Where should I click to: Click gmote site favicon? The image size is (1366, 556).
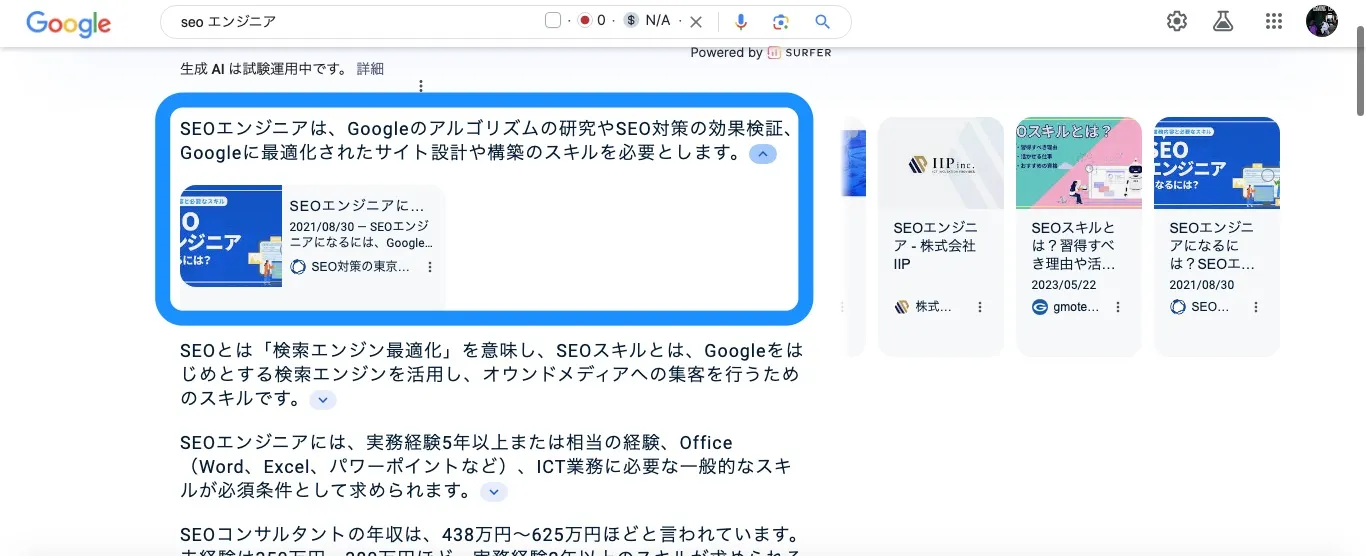1040,307
